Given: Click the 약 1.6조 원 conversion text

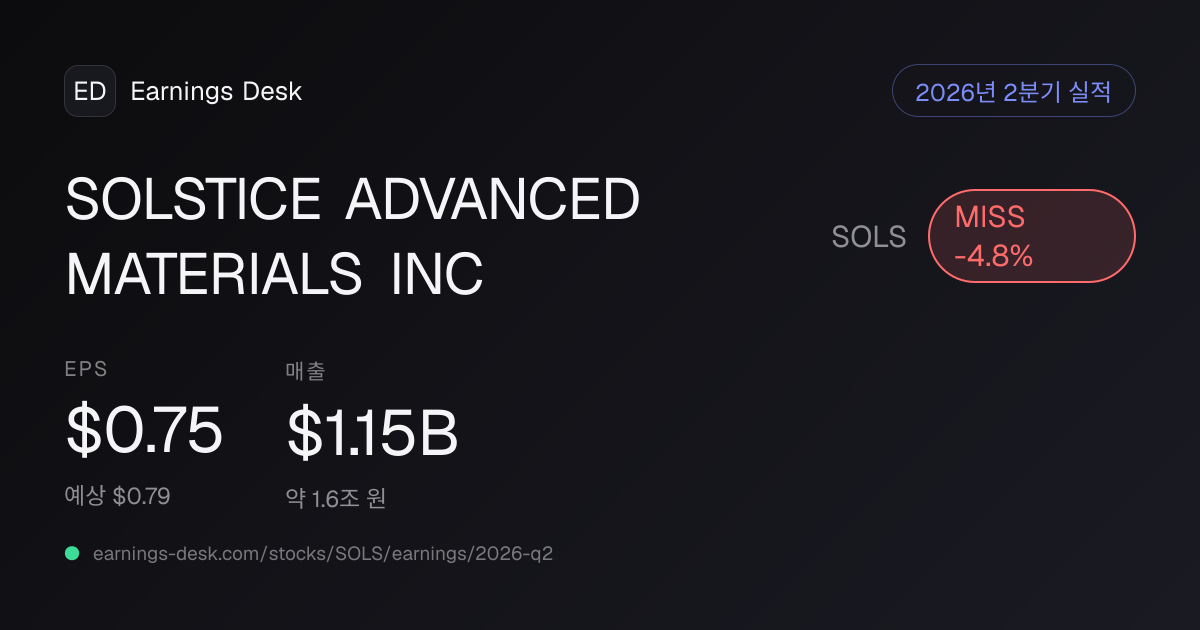Looking at the screenshot, I should [336, 498].
